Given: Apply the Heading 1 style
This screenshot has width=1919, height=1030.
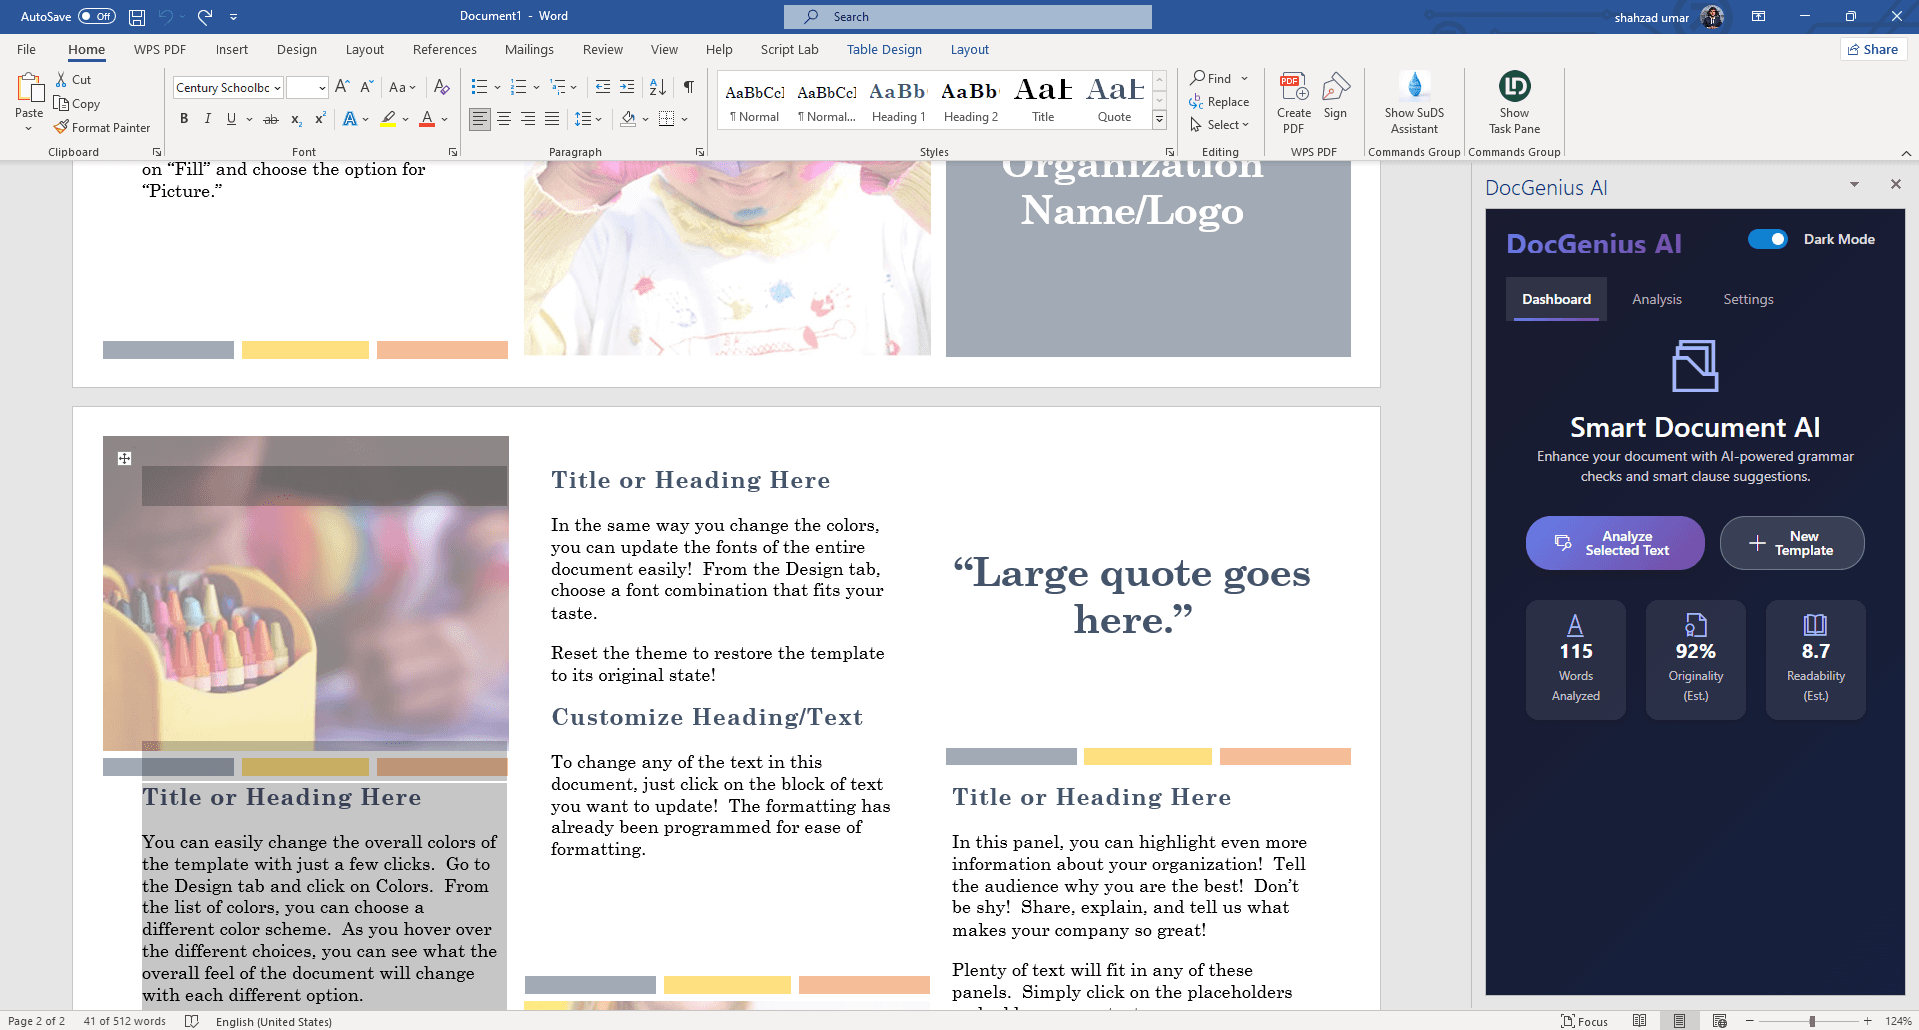Looking at the screenshot, I should tap(898, 101).
